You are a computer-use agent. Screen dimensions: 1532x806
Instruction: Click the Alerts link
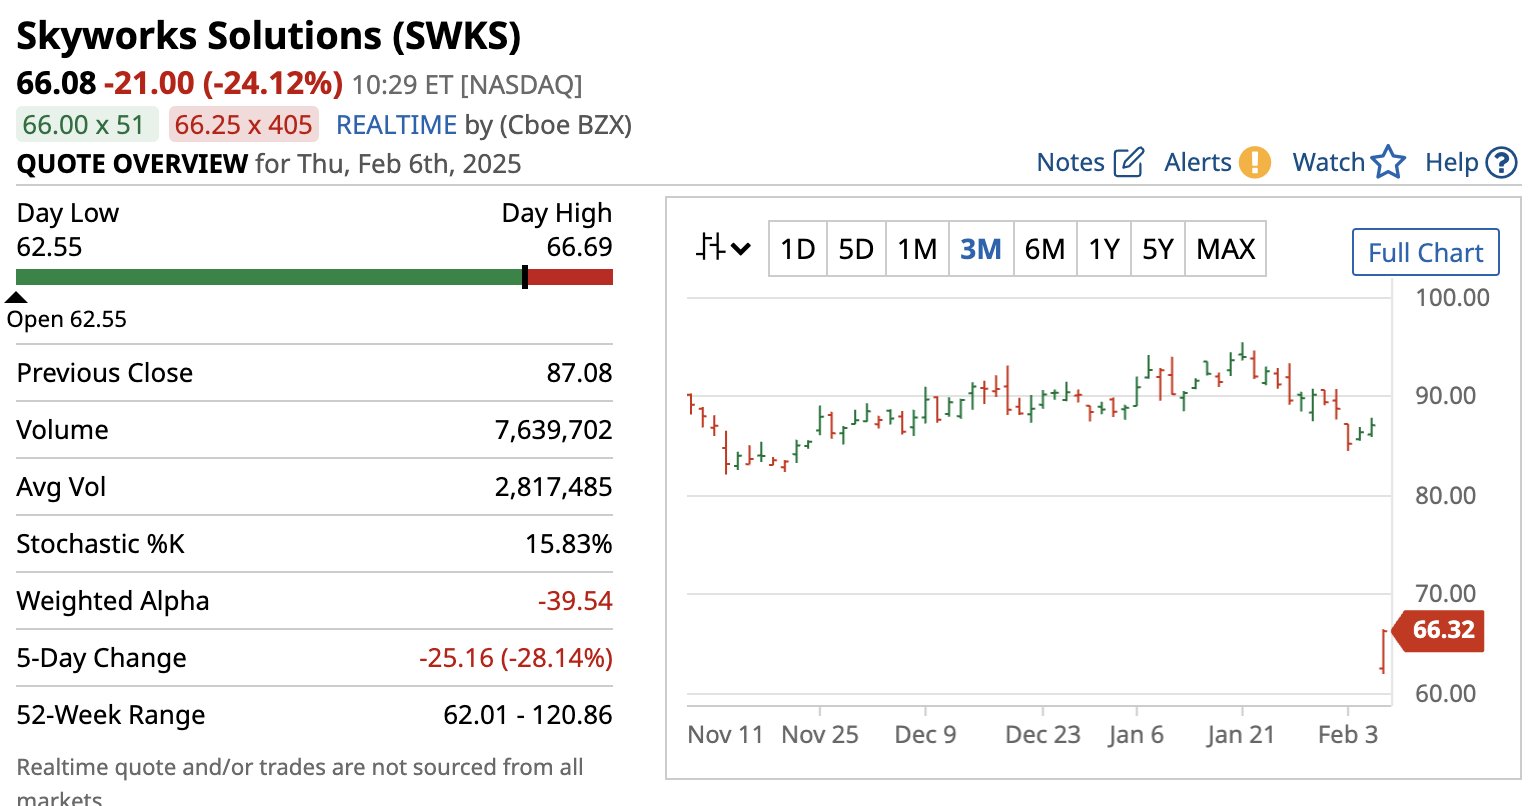coord(1198,162)
